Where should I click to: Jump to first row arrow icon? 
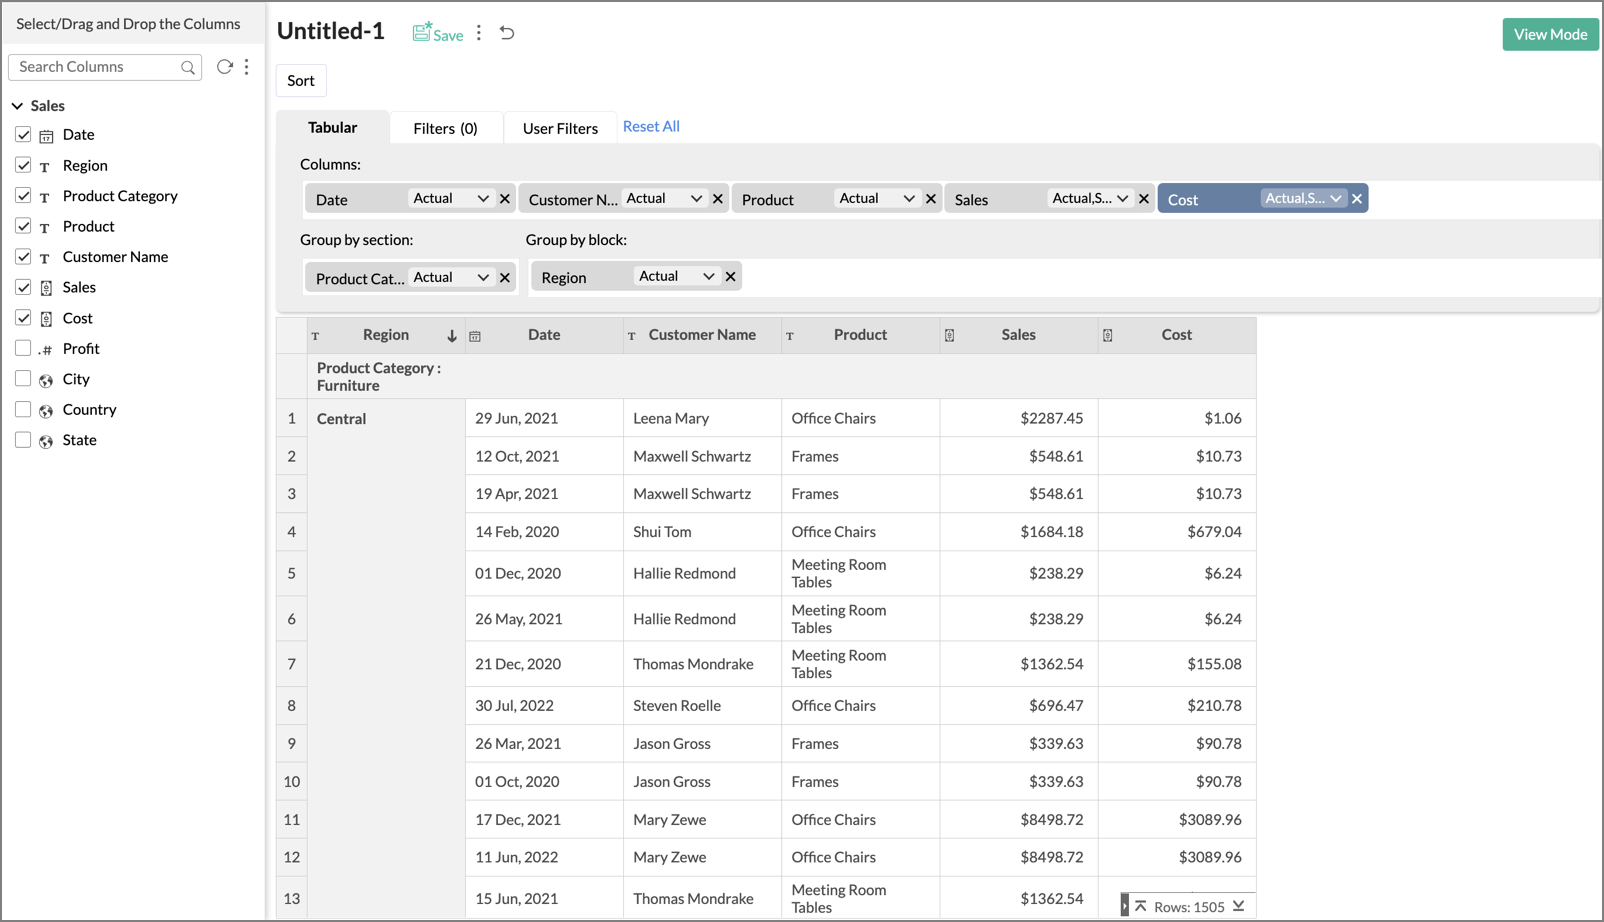1141,906
